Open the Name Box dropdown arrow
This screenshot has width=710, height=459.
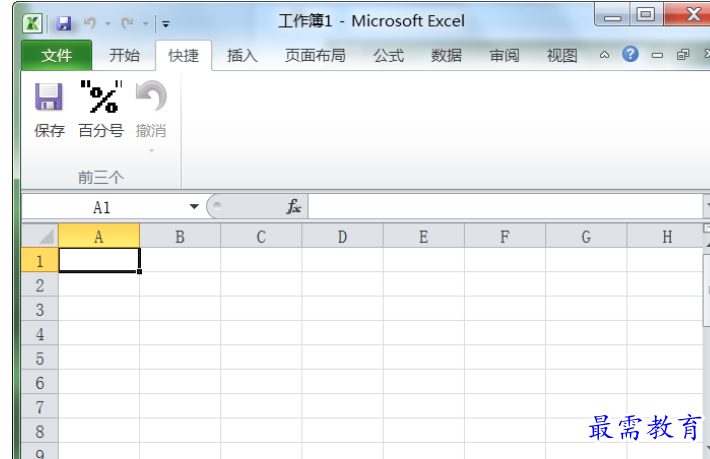(194, 207)
